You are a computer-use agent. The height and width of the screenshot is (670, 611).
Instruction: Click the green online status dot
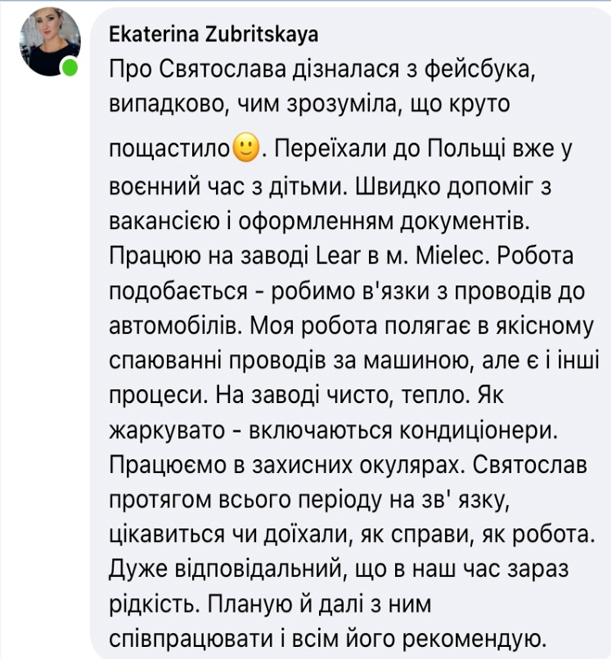pyautogui.click(x=69, y=69)
